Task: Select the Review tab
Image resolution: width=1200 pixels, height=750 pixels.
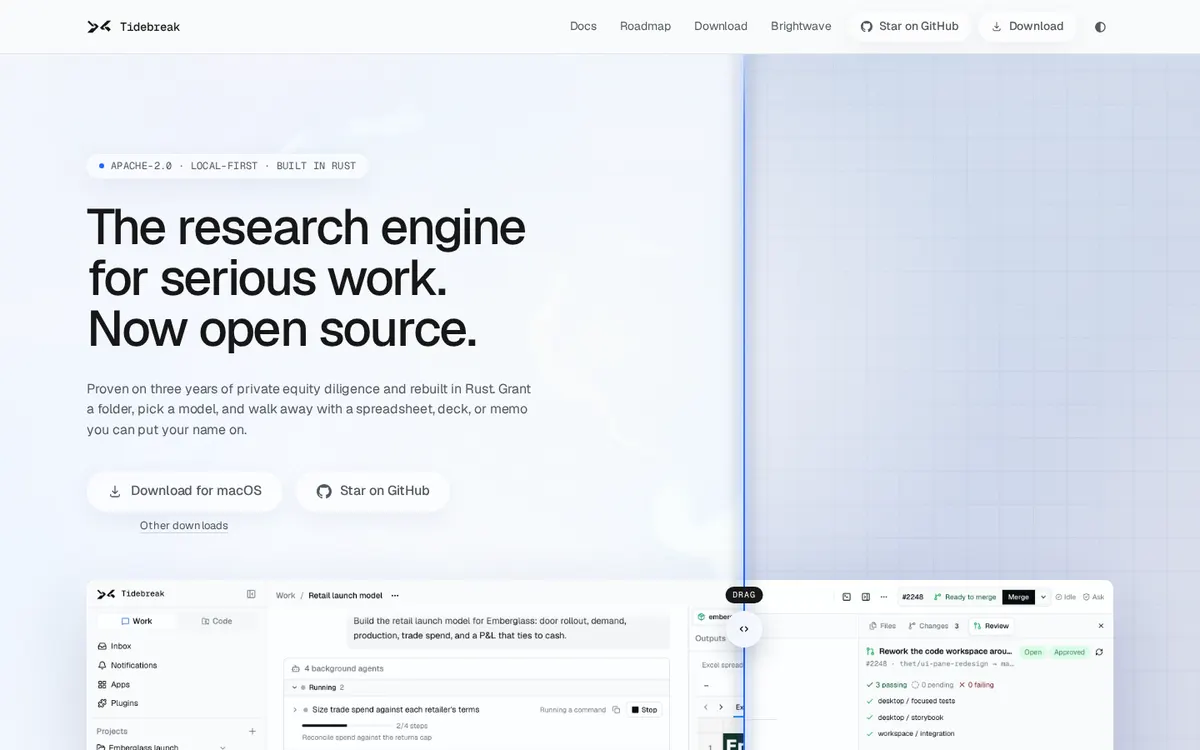Action: click(x=990, y=626)
